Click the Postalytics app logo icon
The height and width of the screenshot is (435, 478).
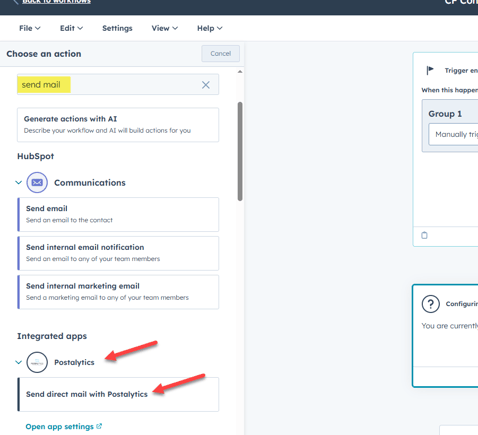(x=37, y=362)
